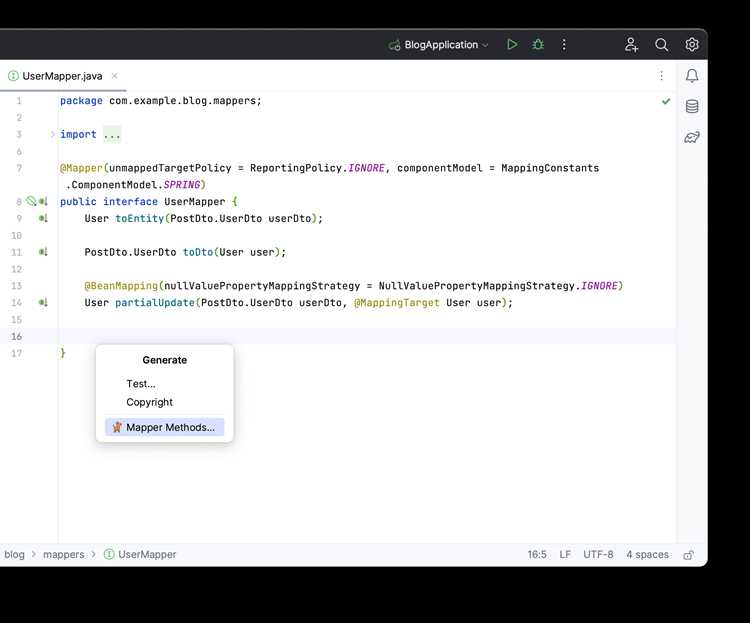
Task: Close the UserMapper.java editor tab
Action: 114,76
